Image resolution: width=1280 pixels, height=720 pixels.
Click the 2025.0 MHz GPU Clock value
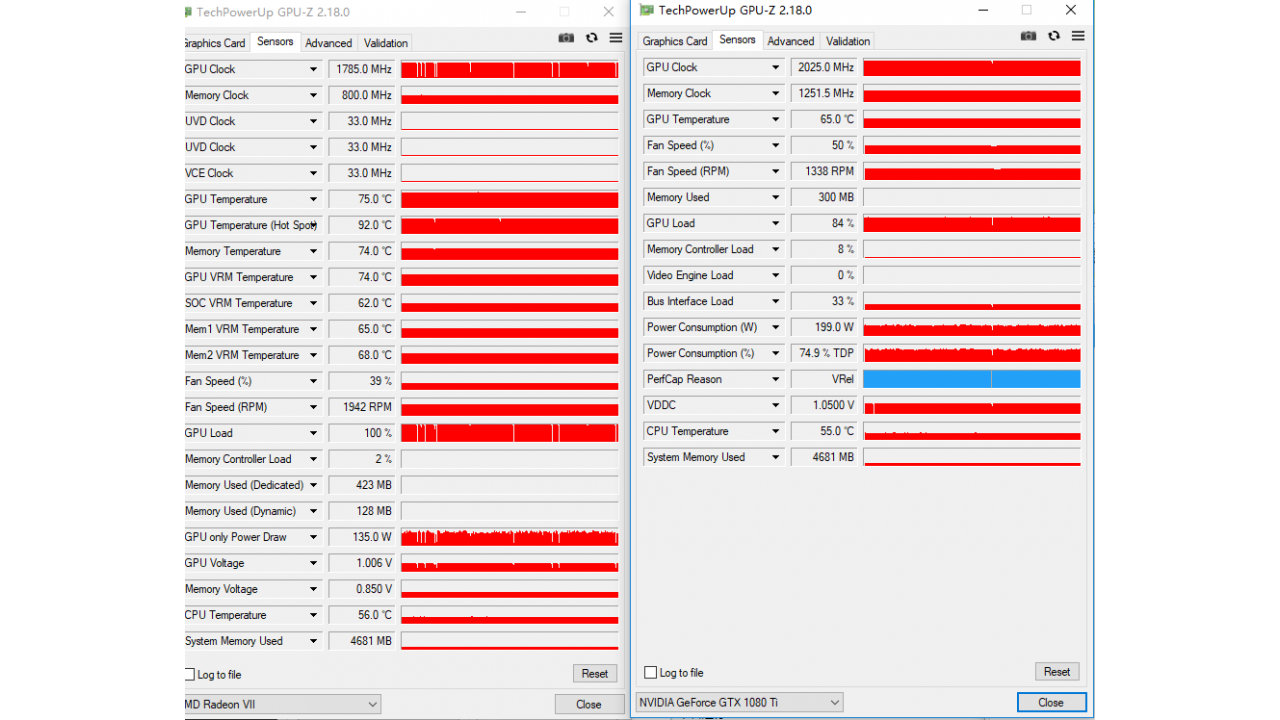823,67
